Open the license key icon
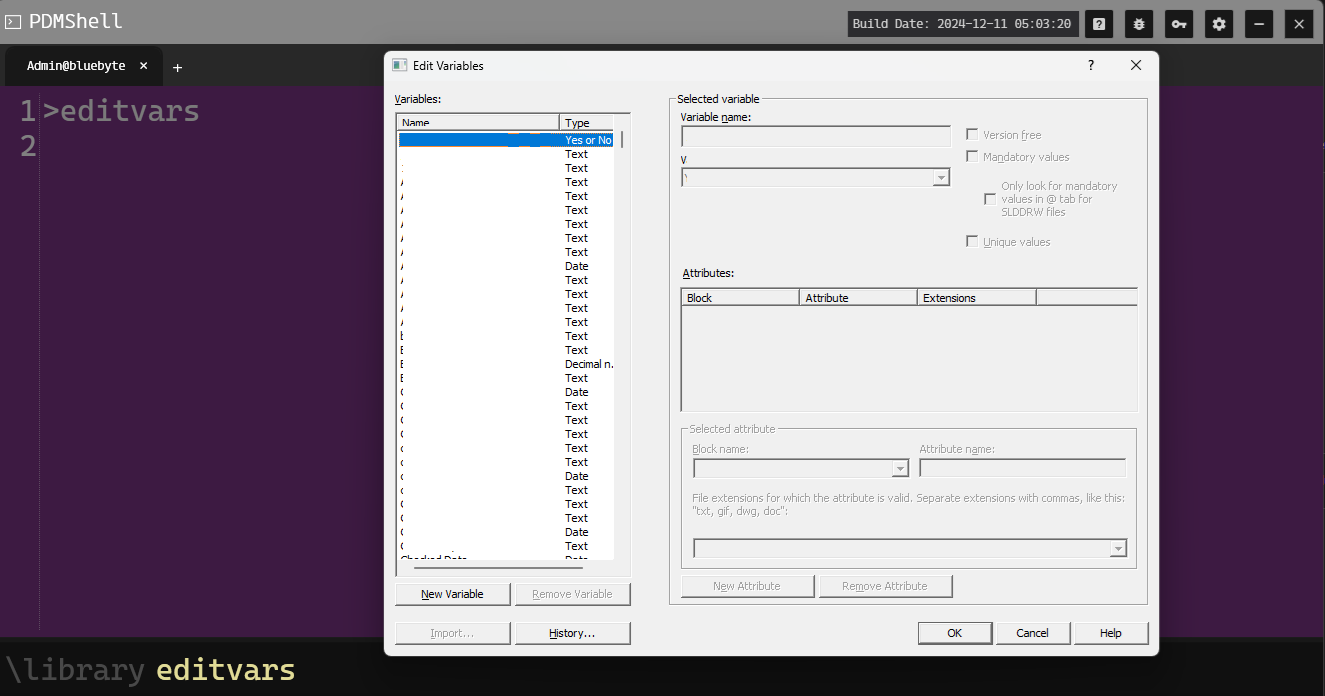The width and height of the screenshot is (1325, 696). (x=1178, y=23)
